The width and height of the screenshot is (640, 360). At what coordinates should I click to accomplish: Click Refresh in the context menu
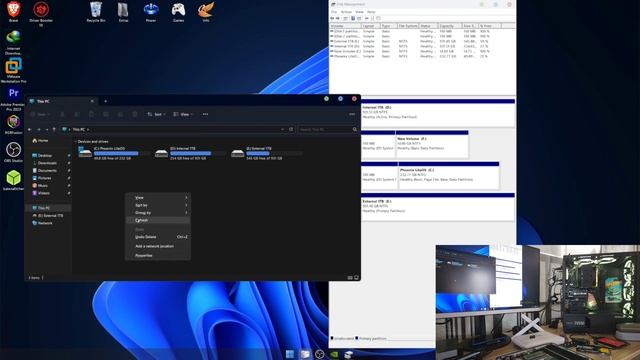click(x=158, y=220)
